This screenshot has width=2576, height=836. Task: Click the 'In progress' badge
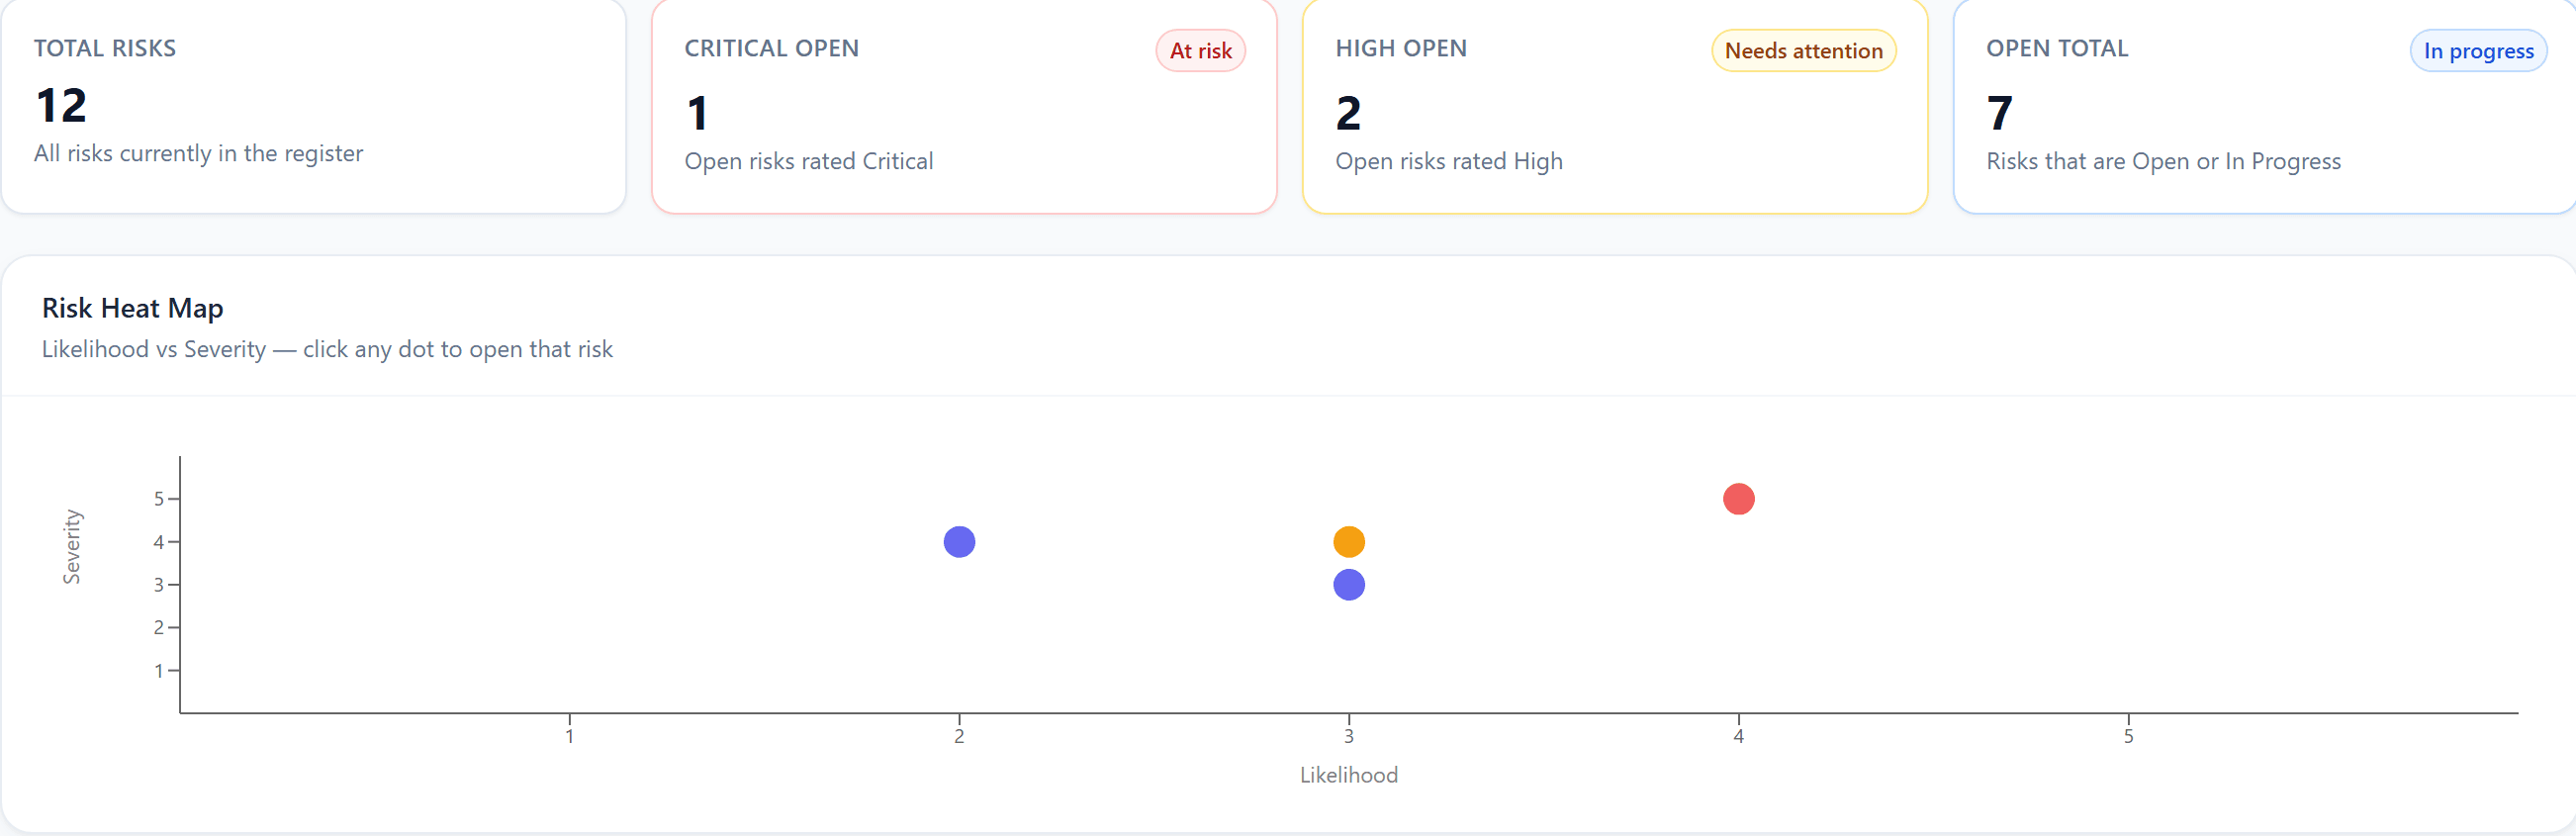pos(2478,51)
